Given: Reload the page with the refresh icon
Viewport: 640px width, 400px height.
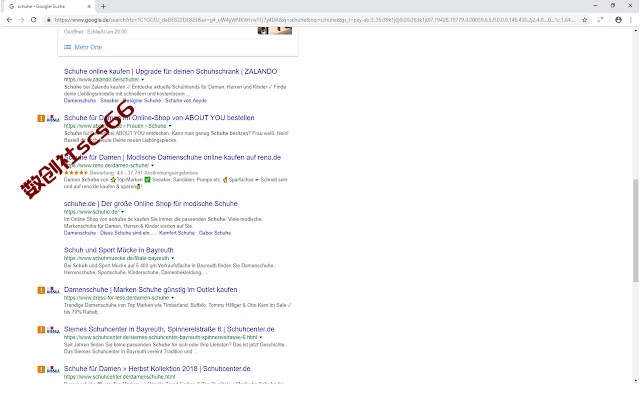Looking at the screenshot, I should (34, 20).
